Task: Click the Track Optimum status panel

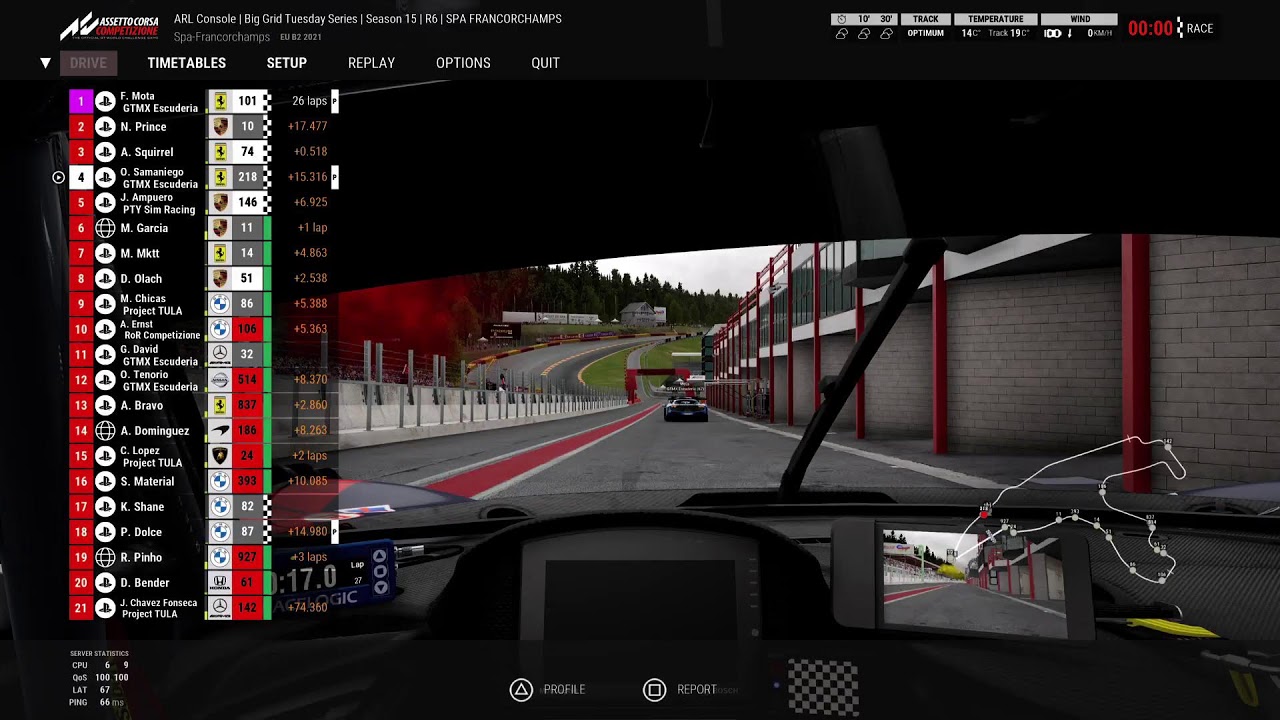Action: click(x=925, y=27)
